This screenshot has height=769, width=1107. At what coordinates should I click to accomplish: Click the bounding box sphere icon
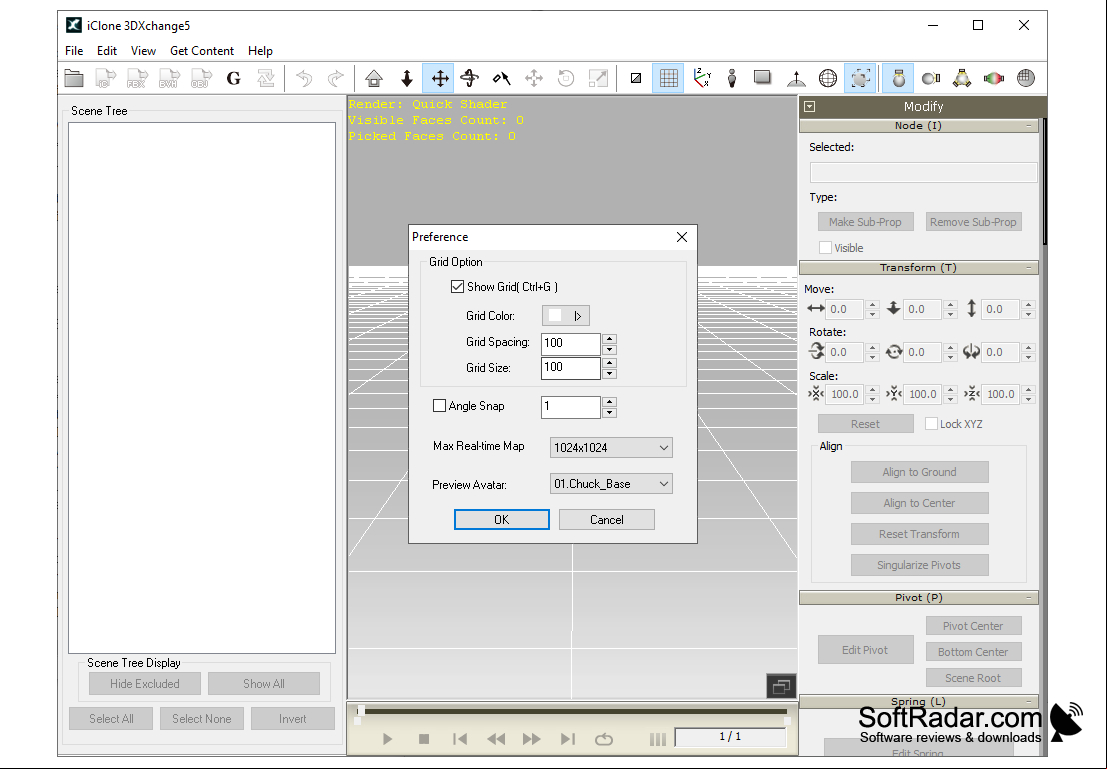(861, 78)
